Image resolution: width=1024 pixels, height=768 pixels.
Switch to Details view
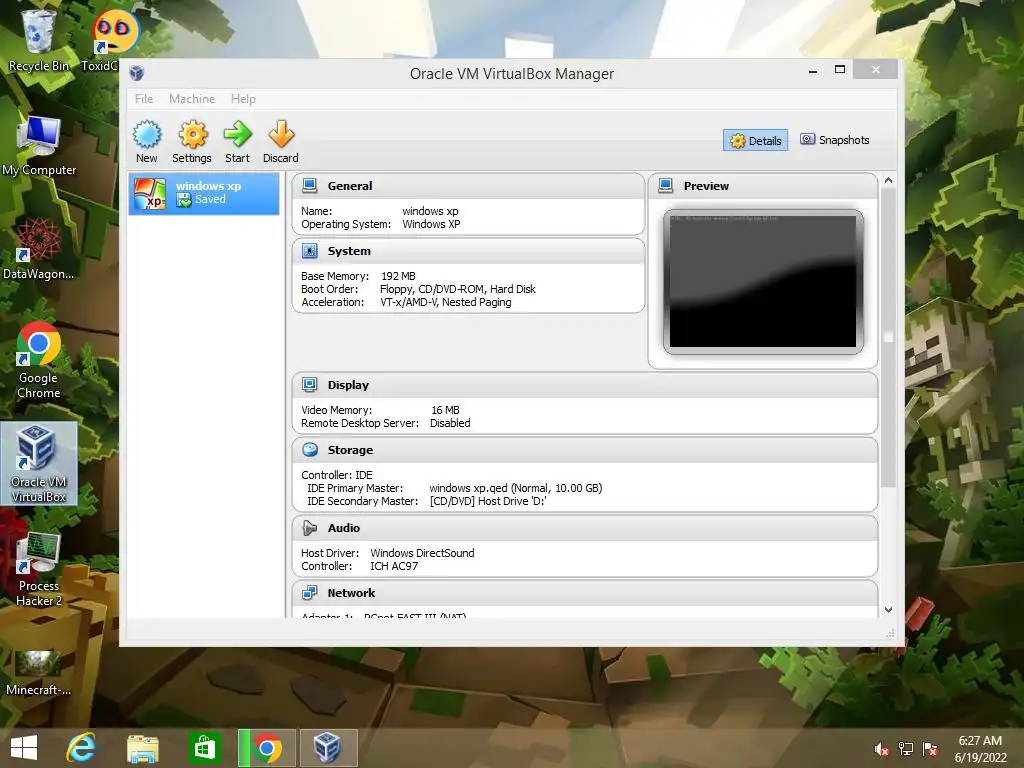(756, 140)
